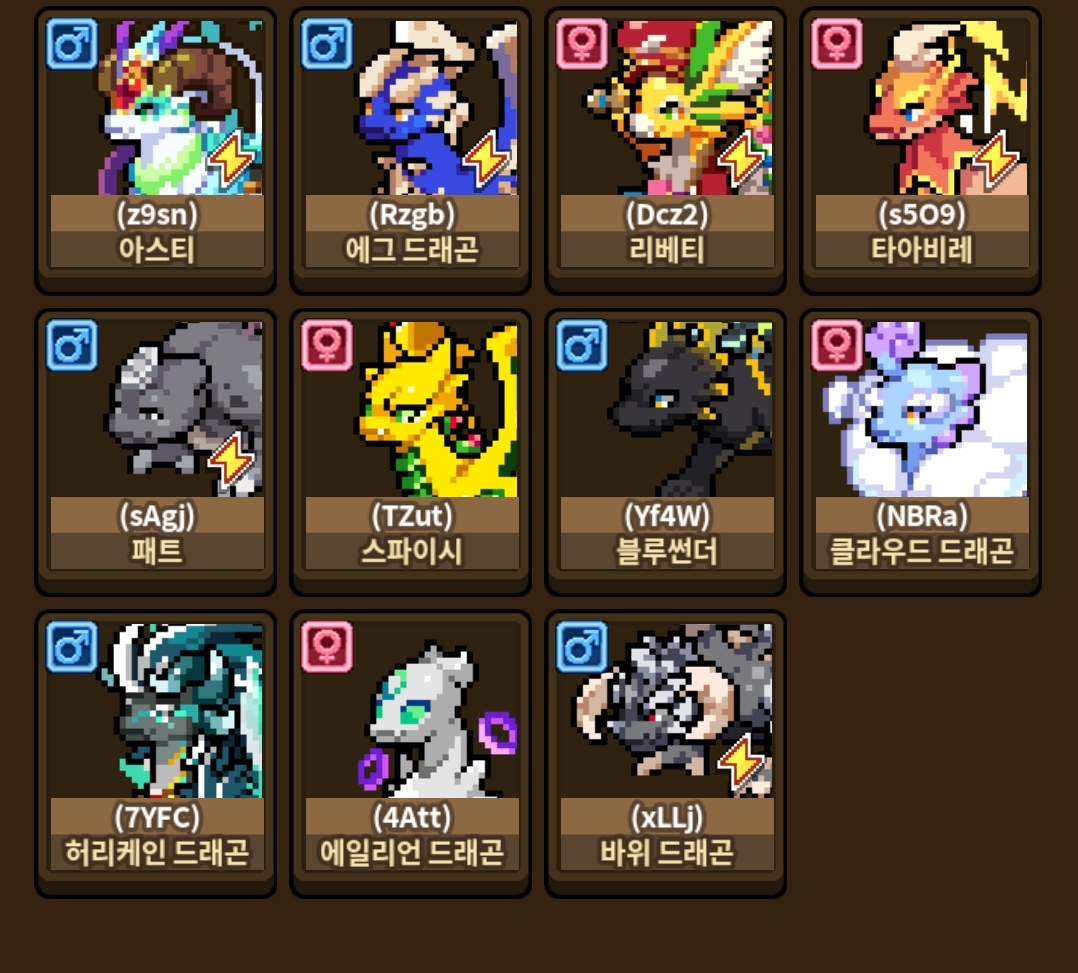The image size is (1078, 973).
Task: Click the lightning badge on 바위 드래곤
Action: (x=741, y=763)
